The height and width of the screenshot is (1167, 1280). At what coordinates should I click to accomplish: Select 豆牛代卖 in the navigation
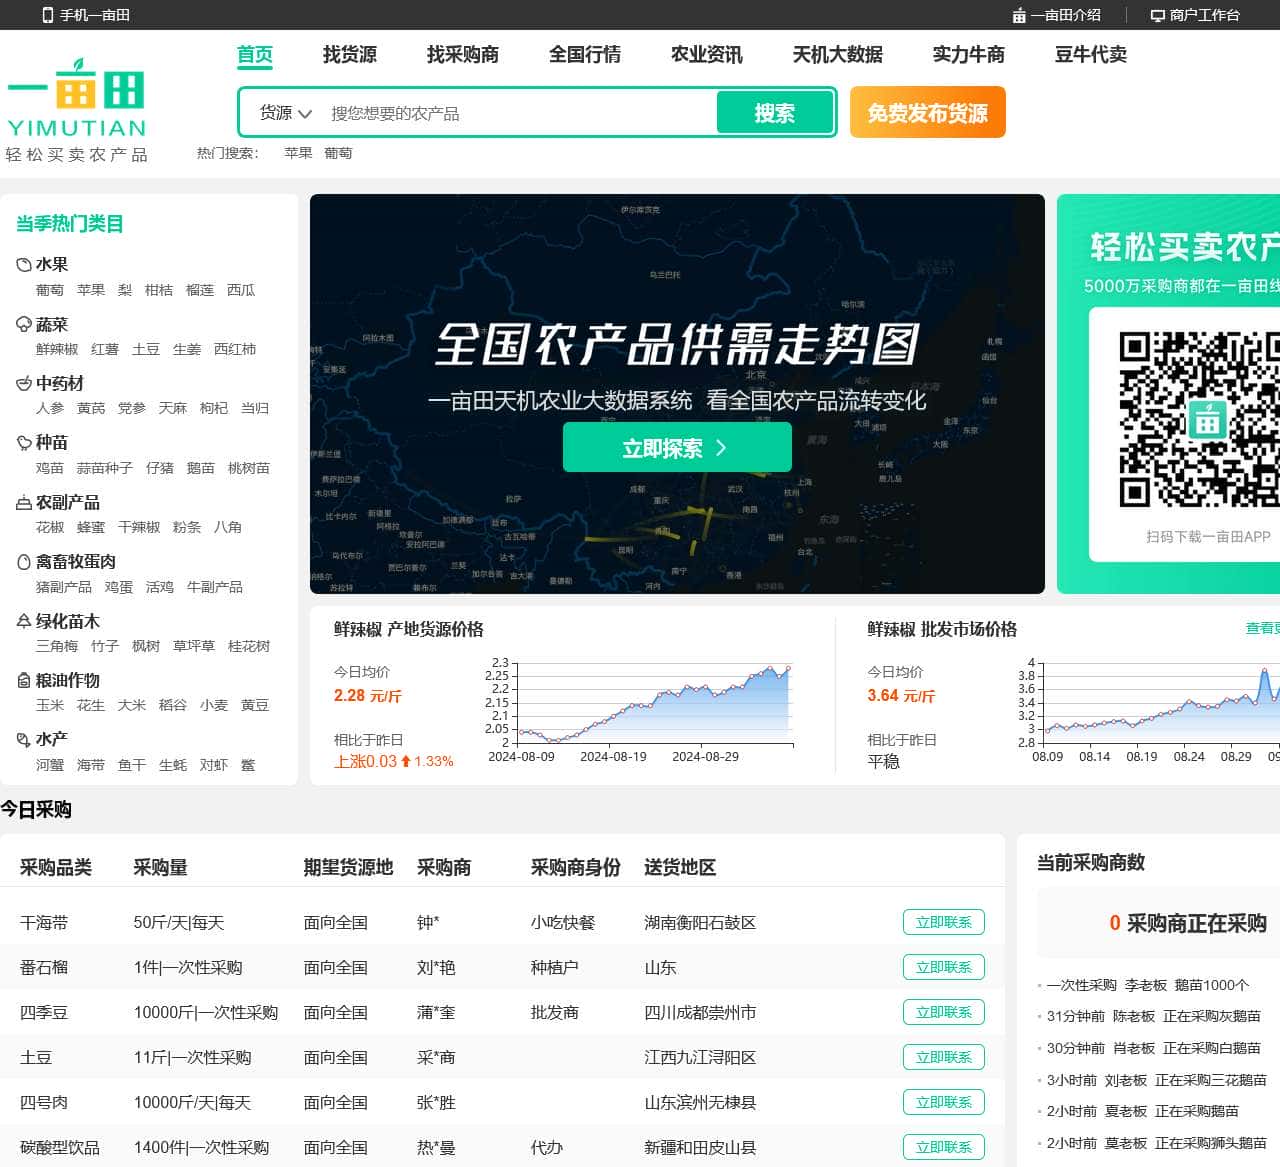1090,55
